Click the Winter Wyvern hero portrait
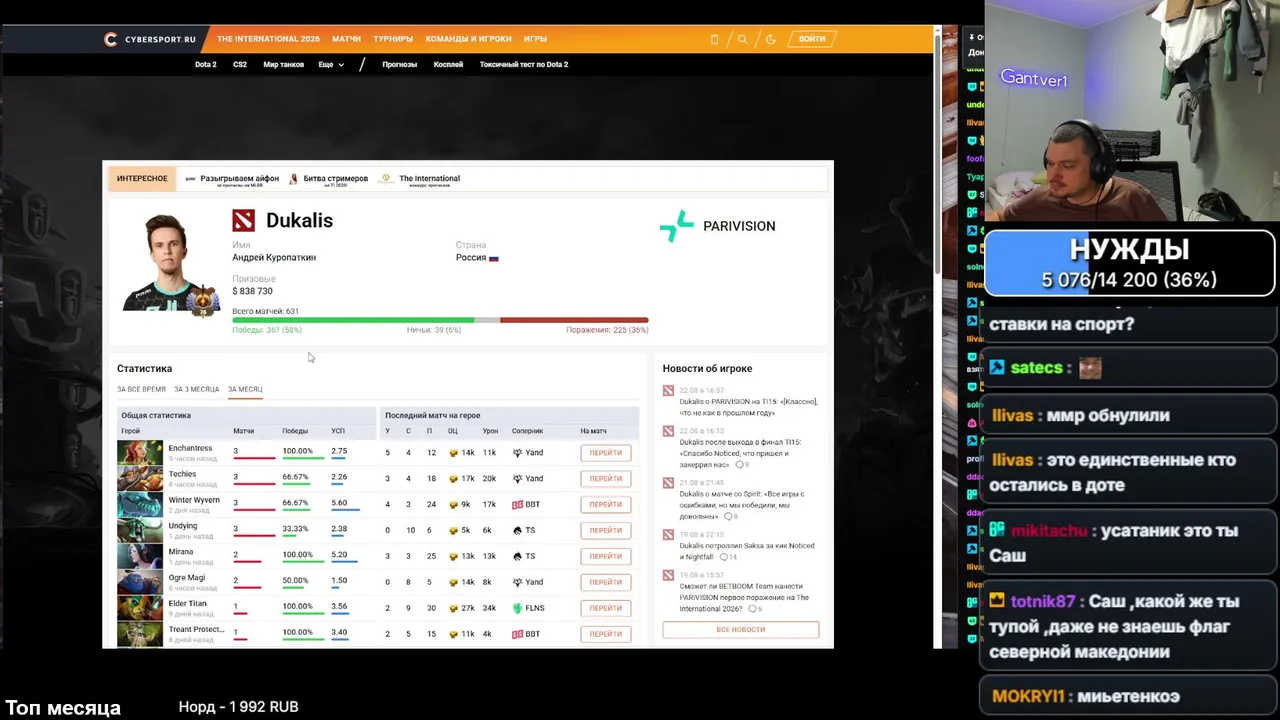The width and height of the screenshot is (1280, 720). tap(140, 504)
